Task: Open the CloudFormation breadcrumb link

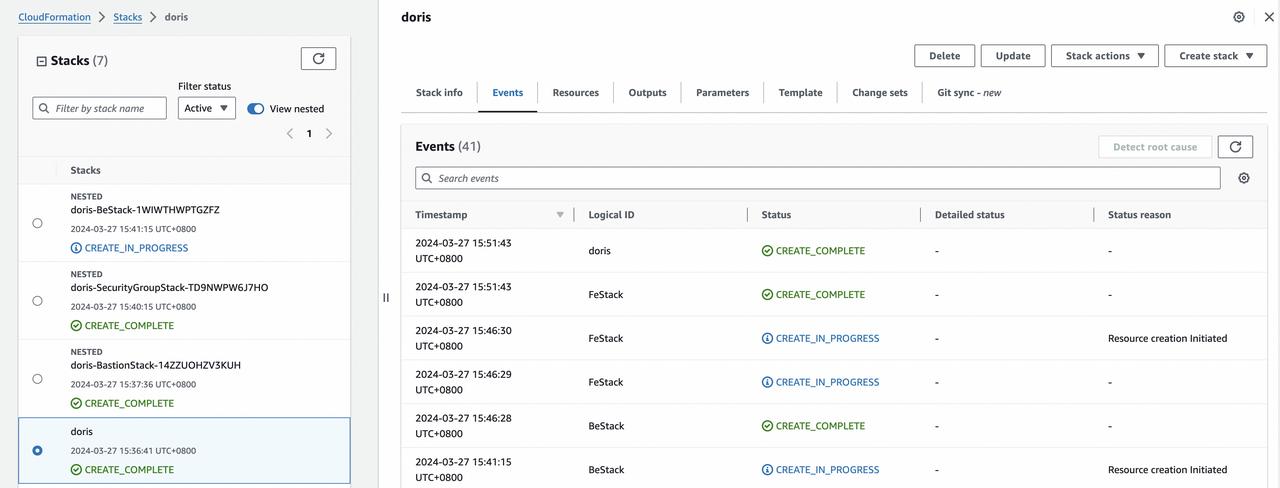Action: [x=54, y=17]
